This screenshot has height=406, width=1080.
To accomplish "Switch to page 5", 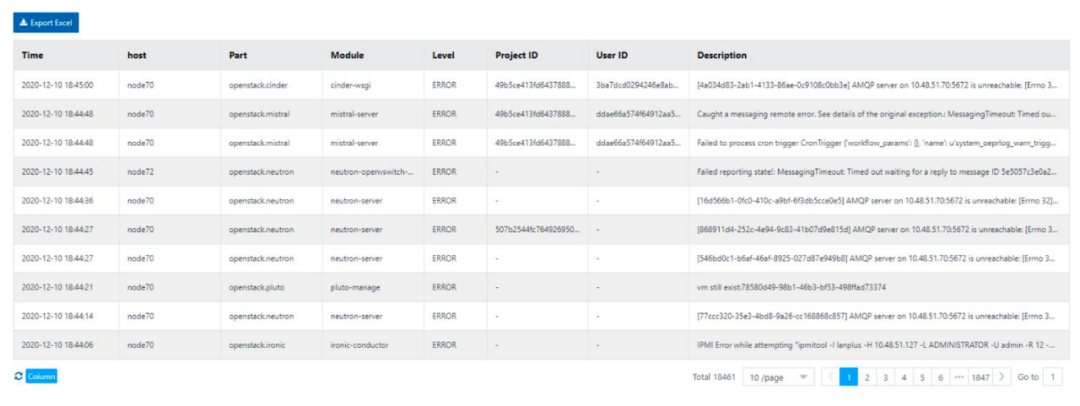I will coord(922,377).
